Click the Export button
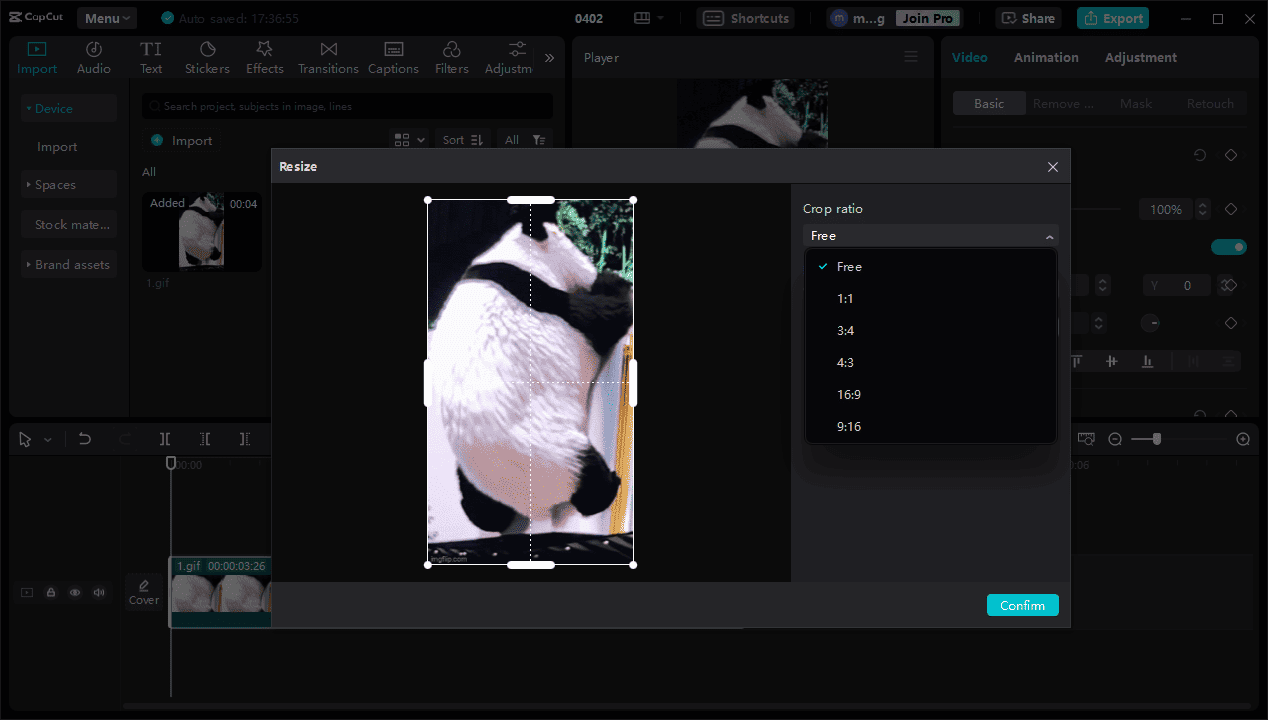Screen dimensions: 1268x720 tap(1112, 17)
